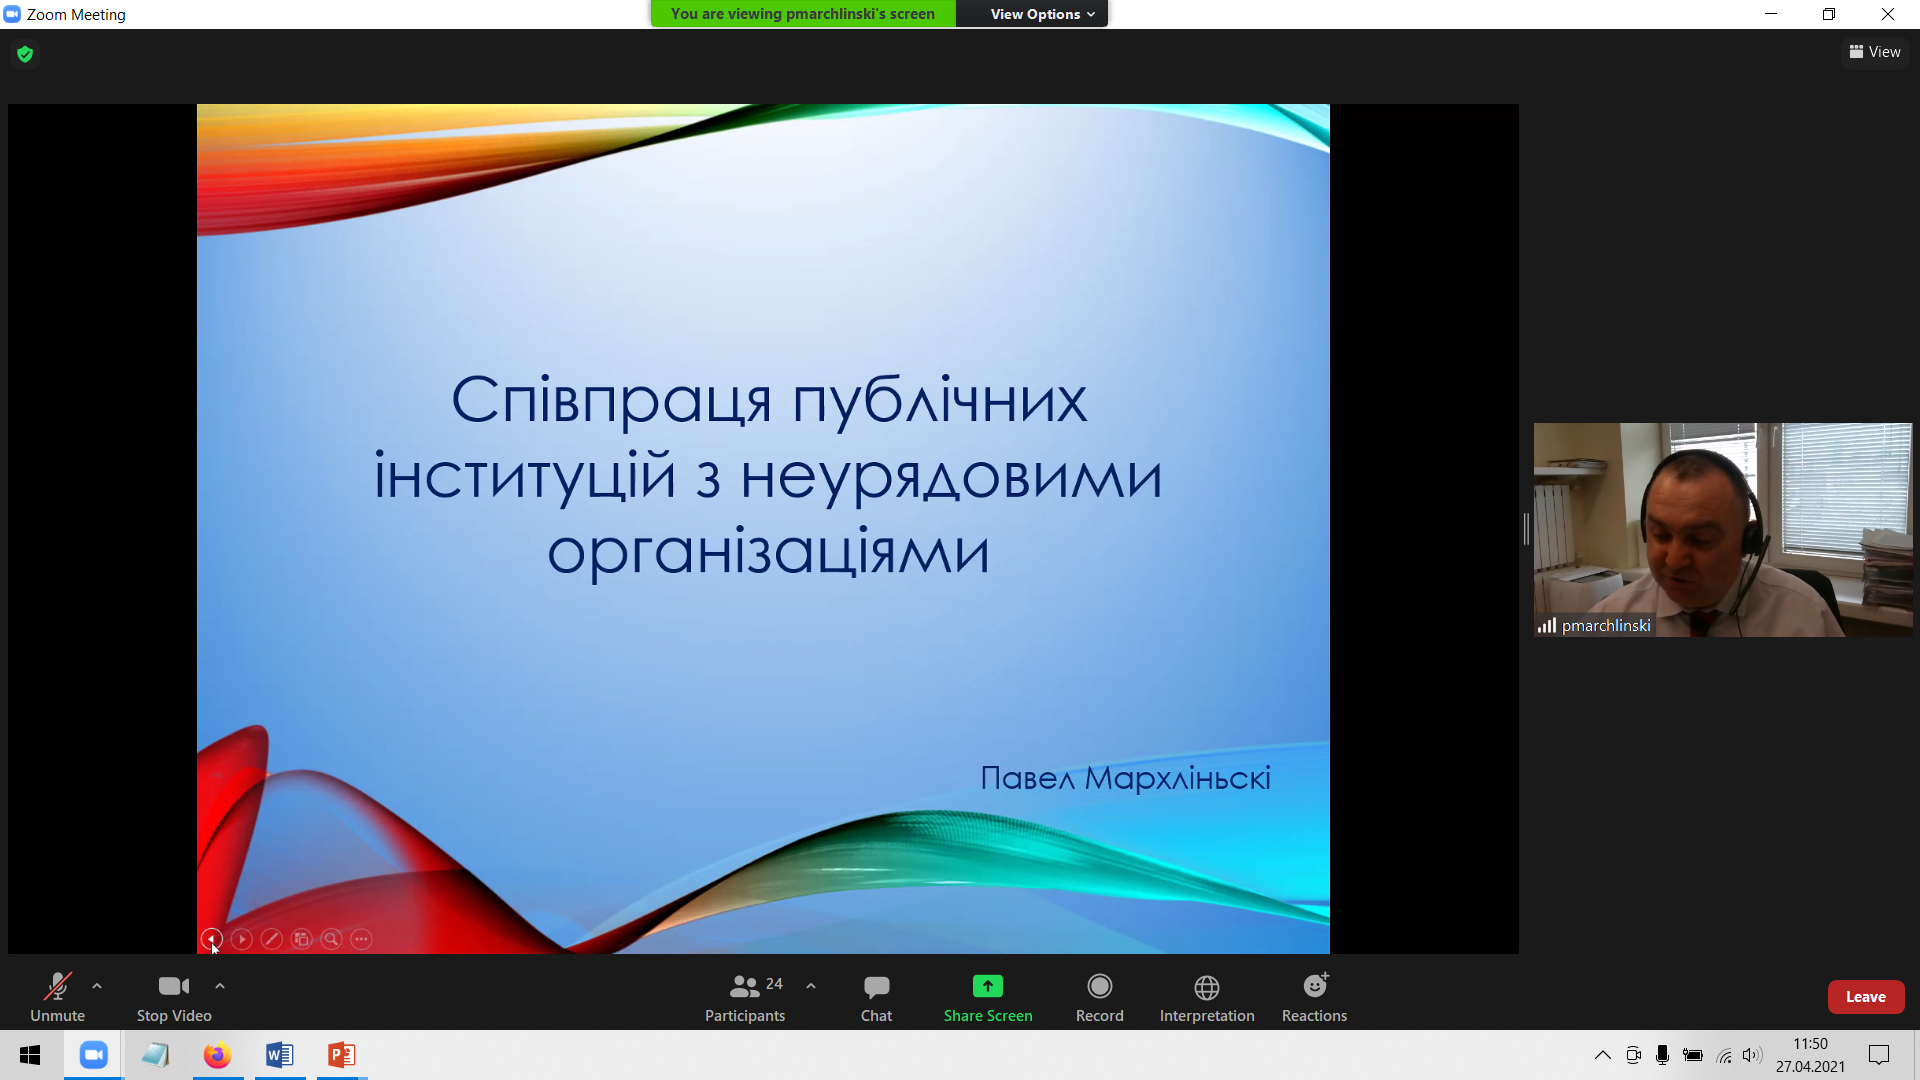Toggle the system volume icon in the tray
The width and height of the screenshot is (1920, 1080).
pyautogui.click(x=1751, y=1055)
